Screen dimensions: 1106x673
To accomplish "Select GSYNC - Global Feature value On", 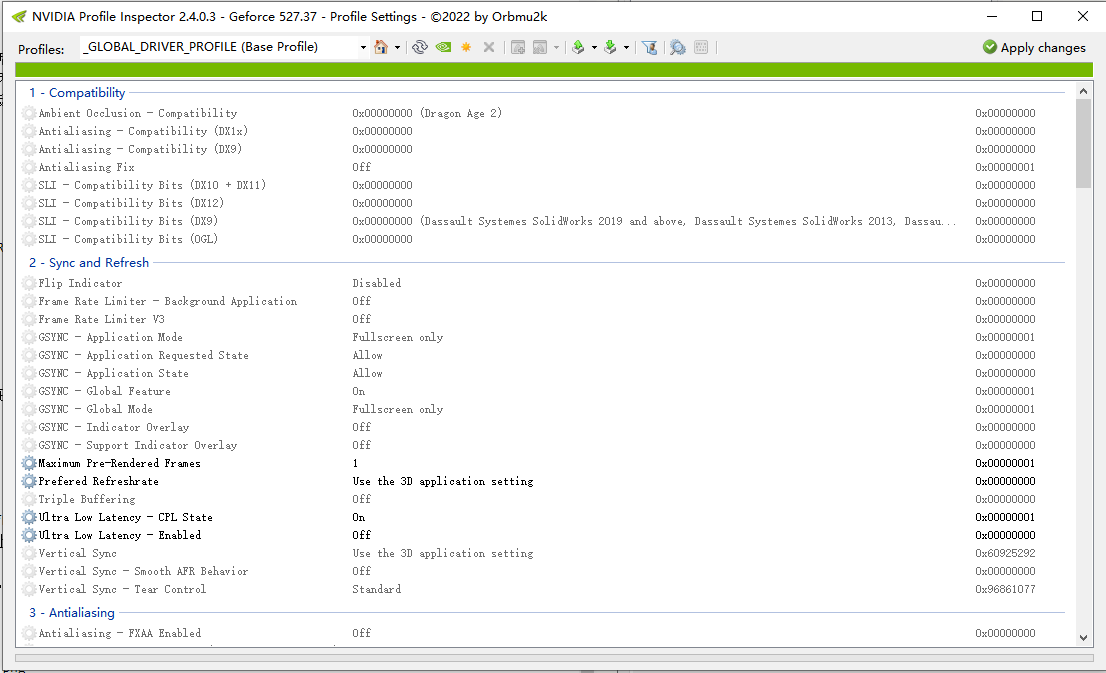I will pos(358,391).
